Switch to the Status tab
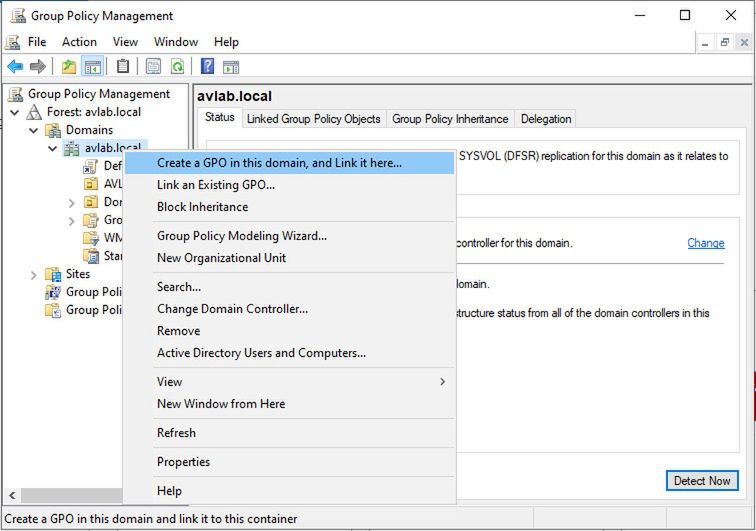This screenshot has height=531, width=756. point(219,117)
